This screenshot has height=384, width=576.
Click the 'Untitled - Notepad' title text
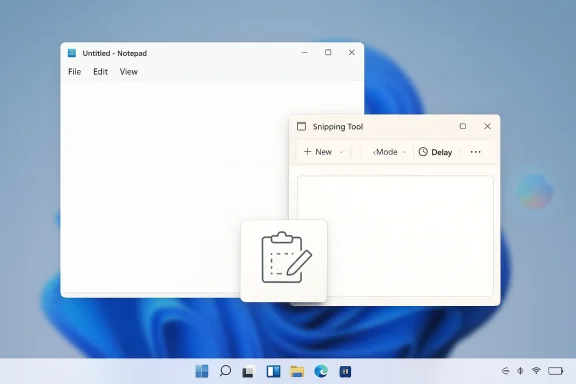[115, 53]
